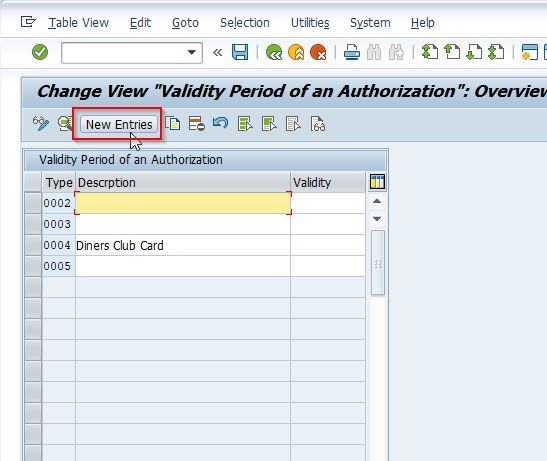Click the description field of type 0005
The image size is (547, 461).
[x=183, y=266]
